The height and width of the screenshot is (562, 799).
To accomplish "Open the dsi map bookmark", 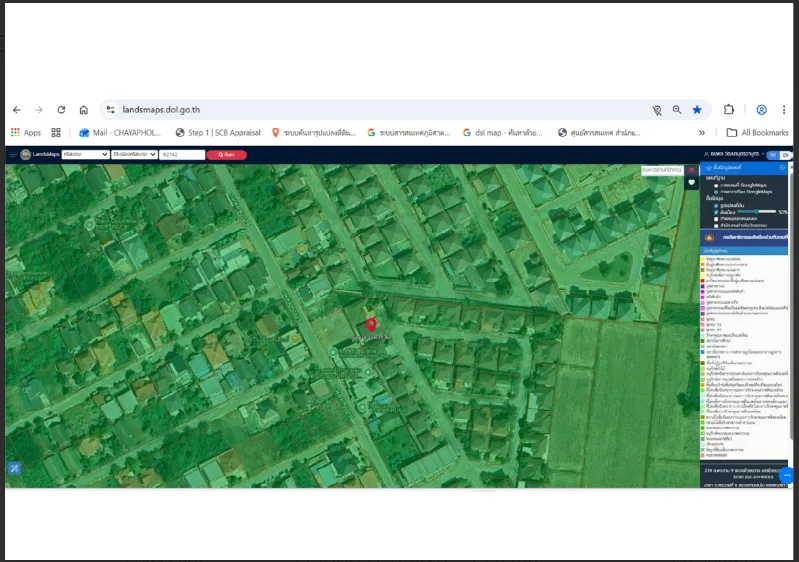I will 502,132.
